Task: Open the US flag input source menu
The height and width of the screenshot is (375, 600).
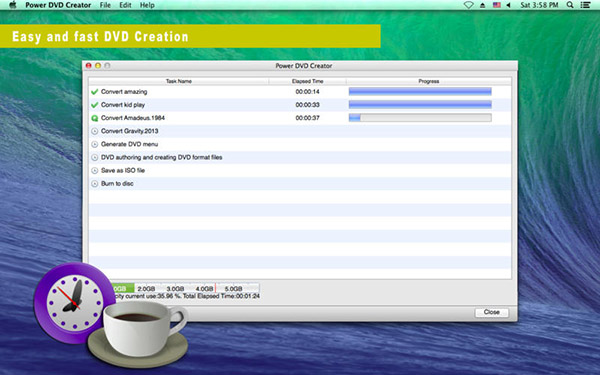Action: [x=497, y=5]
